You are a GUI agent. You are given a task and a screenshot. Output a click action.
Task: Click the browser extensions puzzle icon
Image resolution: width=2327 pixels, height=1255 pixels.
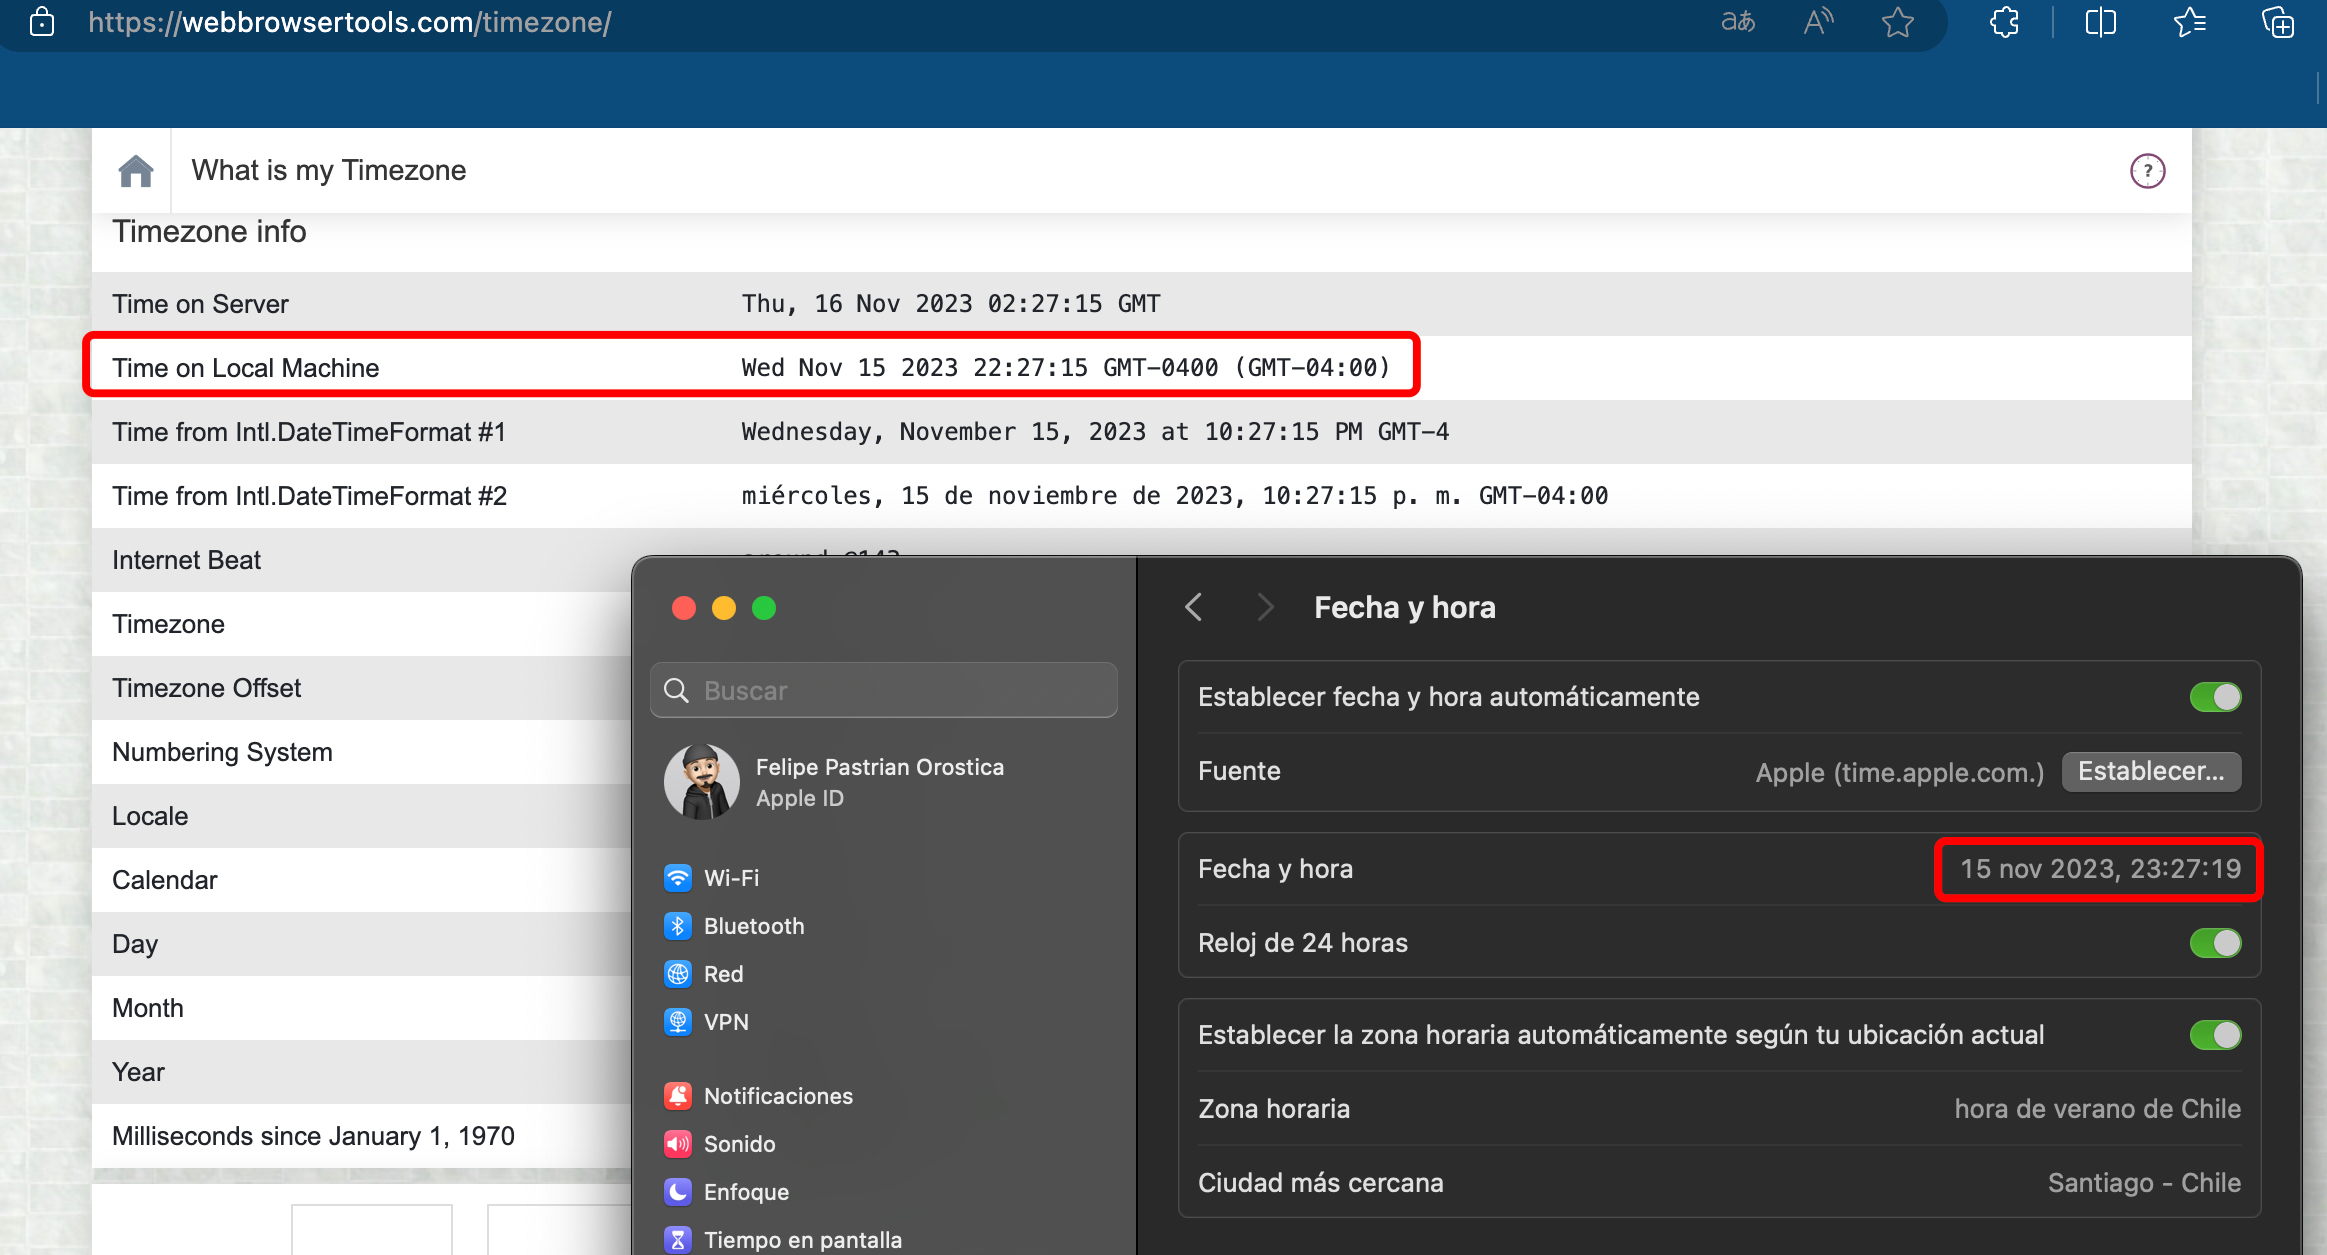tap(2004, 22)
